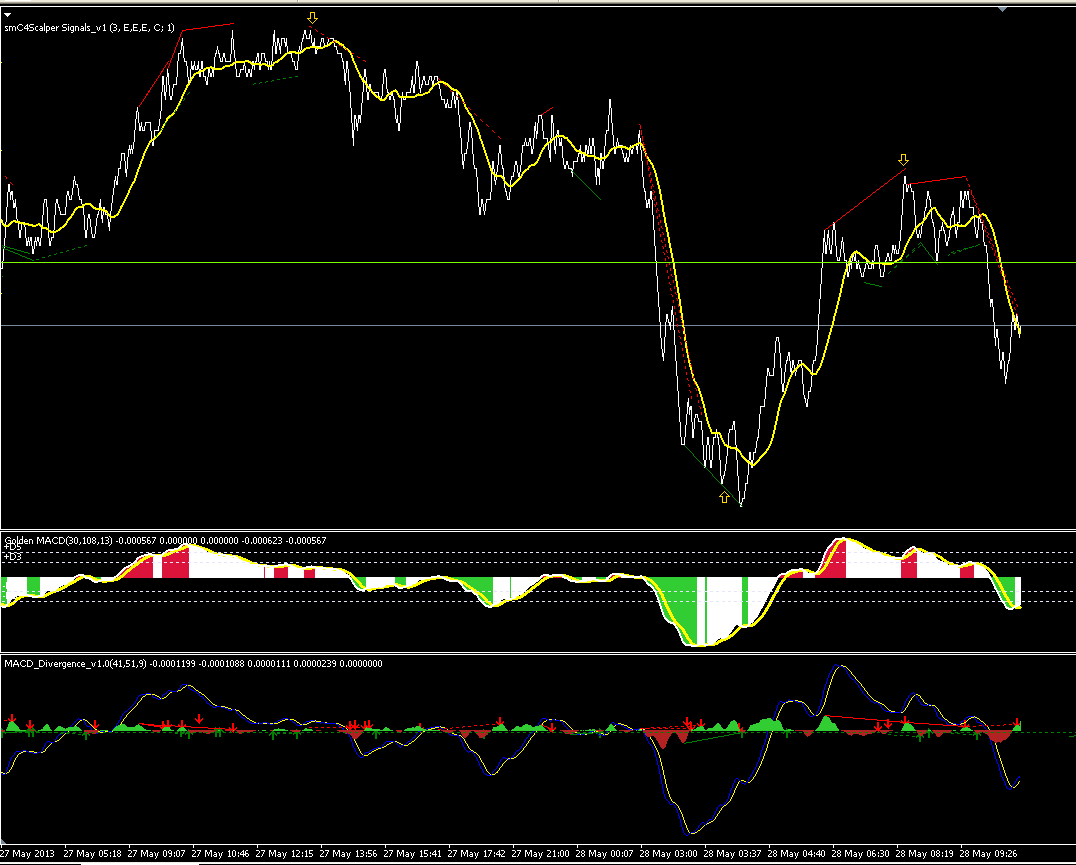
Task: Click the 27 May 09:07 time label
Action: 156,853
